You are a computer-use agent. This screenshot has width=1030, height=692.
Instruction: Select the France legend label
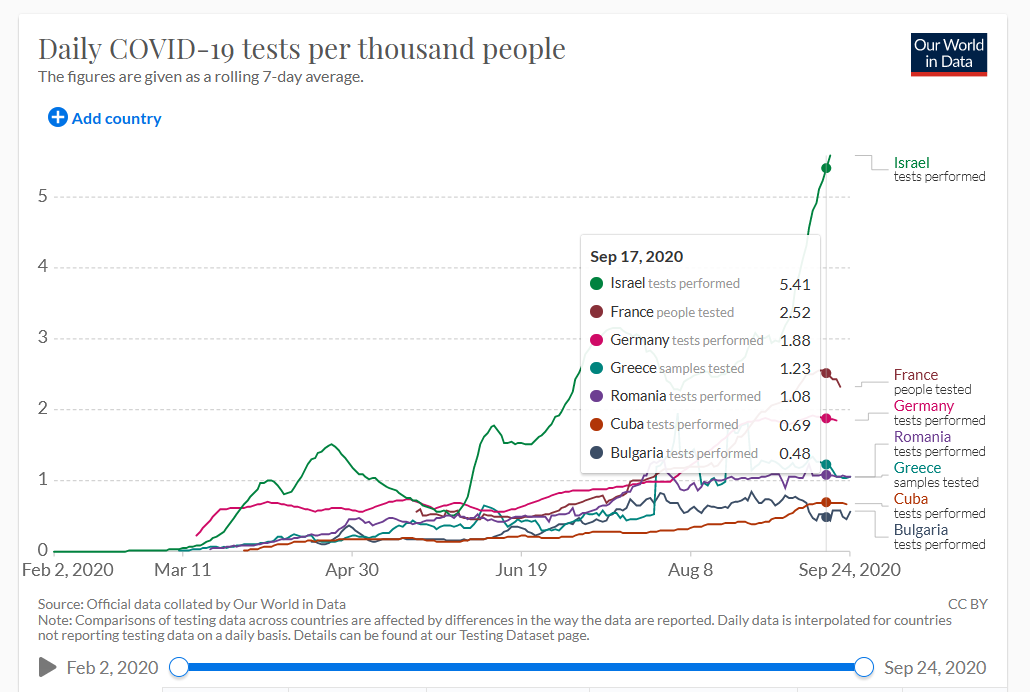916,375
